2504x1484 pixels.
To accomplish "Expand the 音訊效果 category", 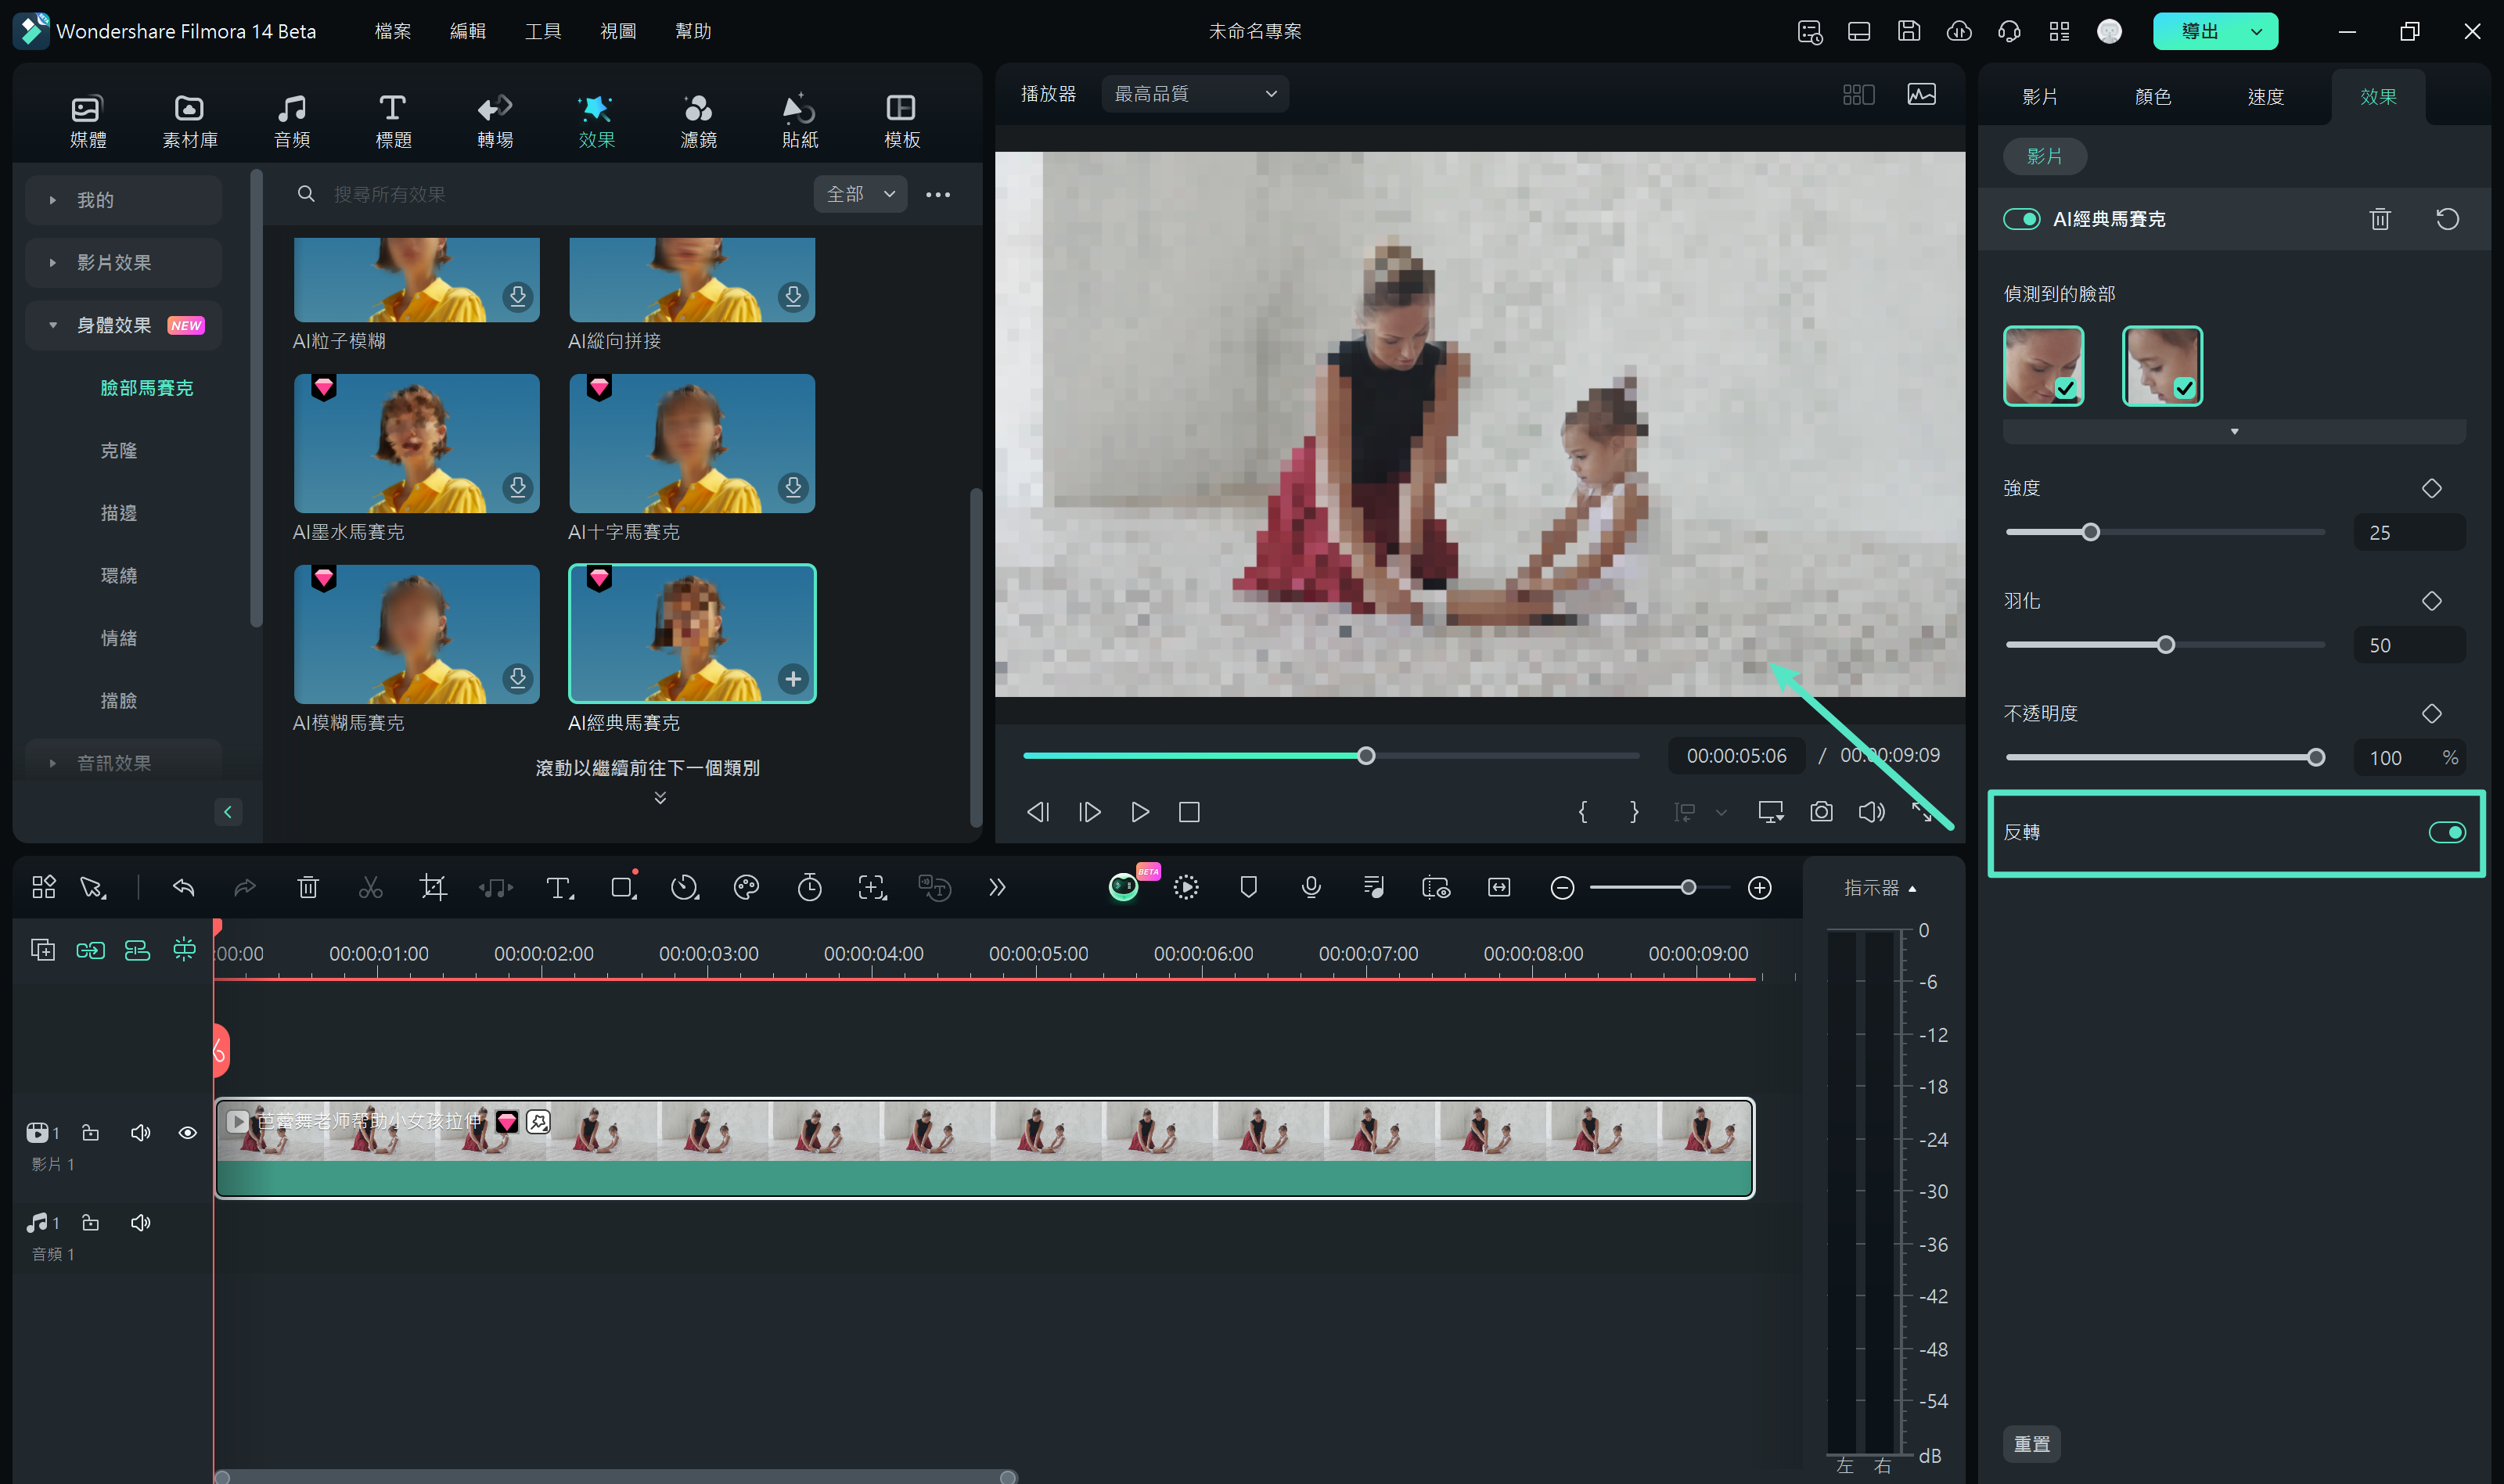I will tap(52, 763).
